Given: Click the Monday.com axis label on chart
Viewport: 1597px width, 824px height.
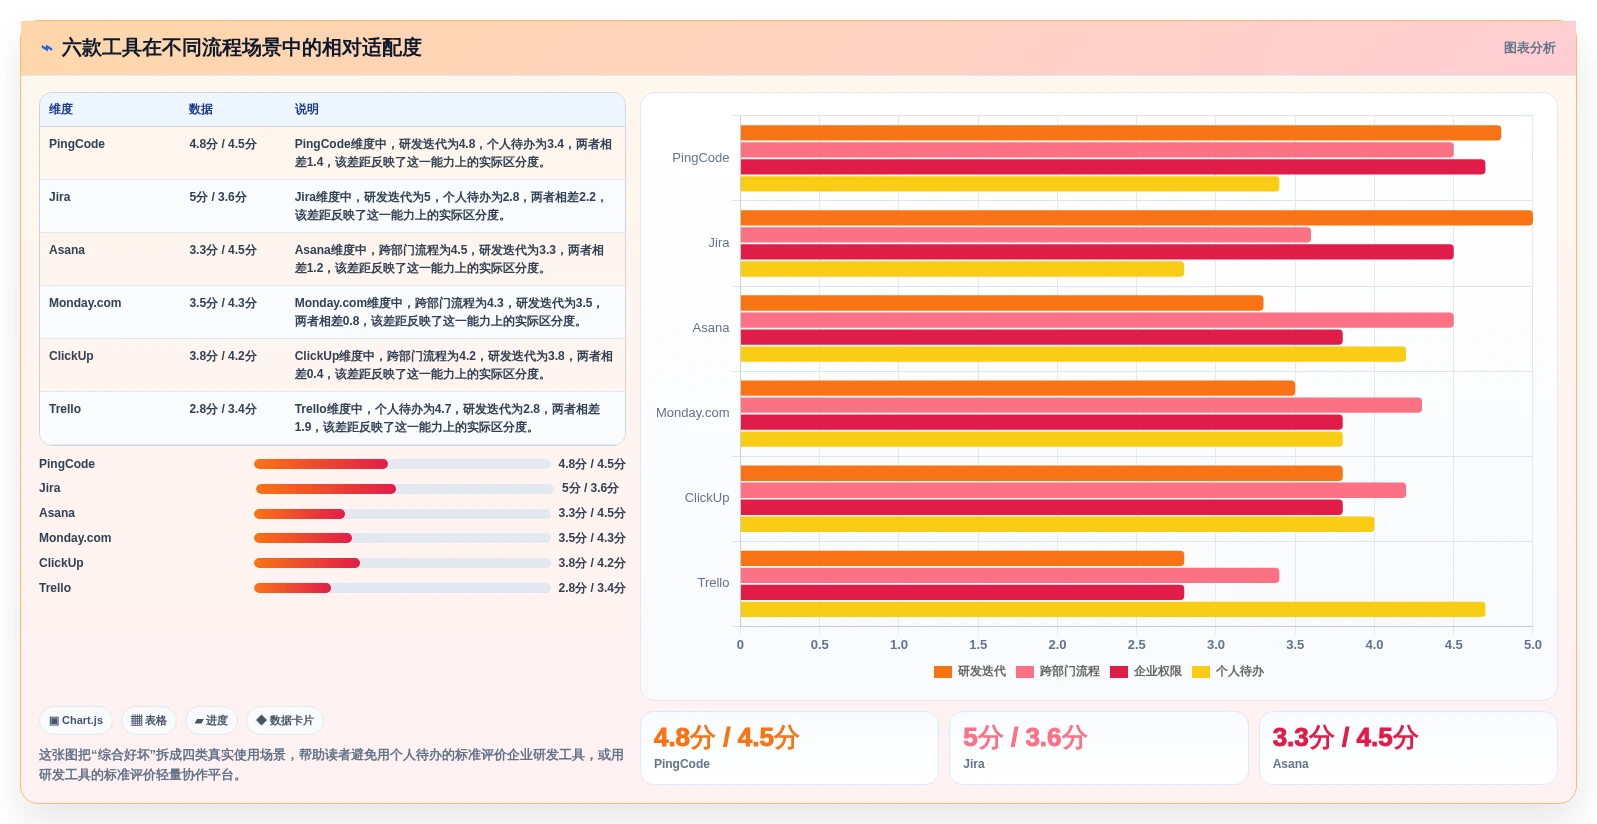Looking at the screenshot, I should [692, 413].
